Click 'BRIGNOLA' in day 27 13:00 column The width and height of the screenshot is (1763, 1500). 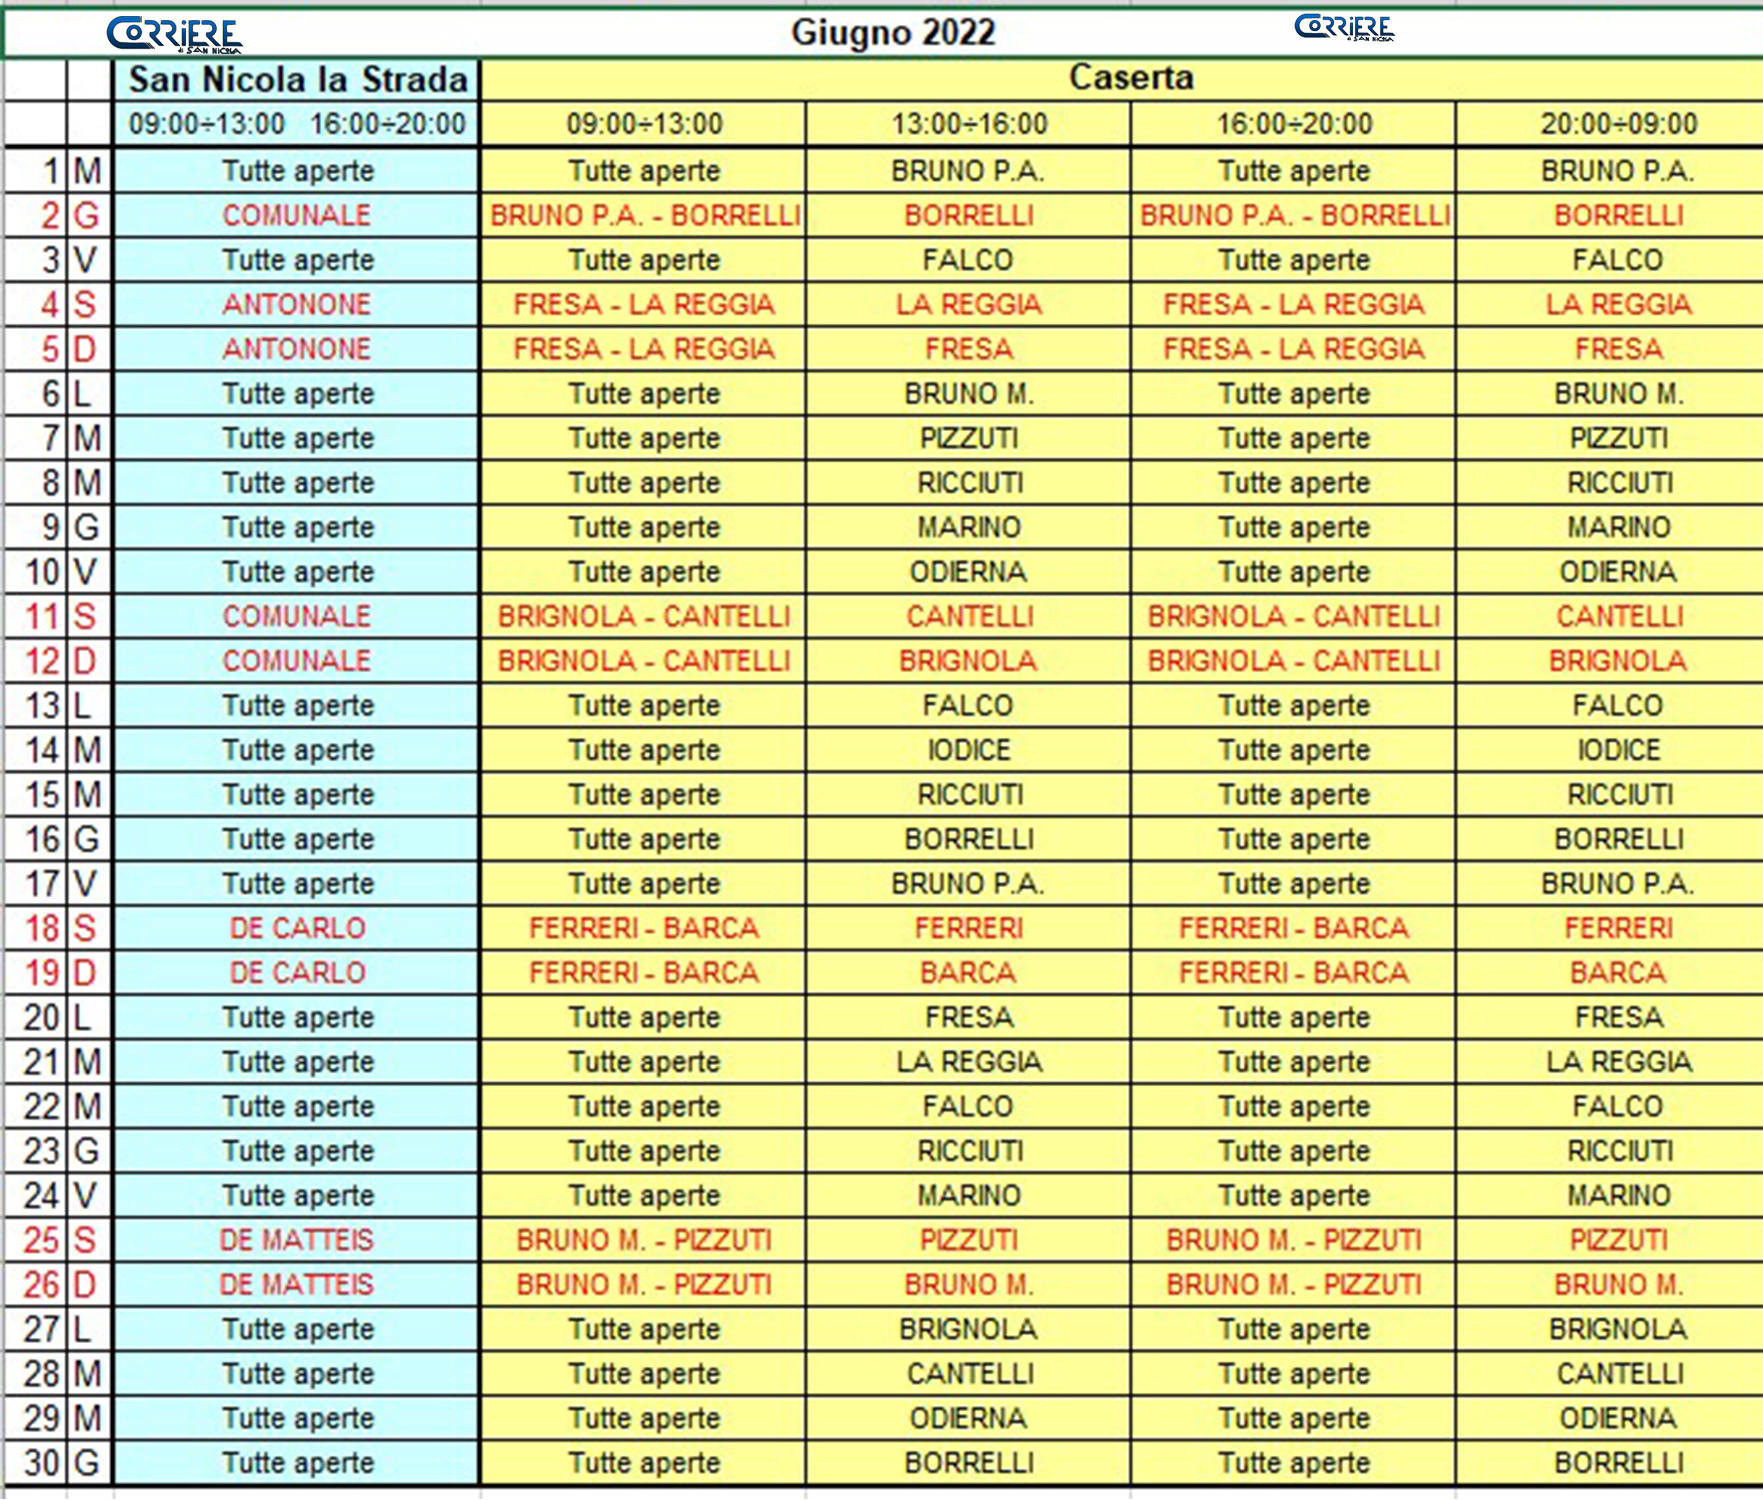(969, 1329)
